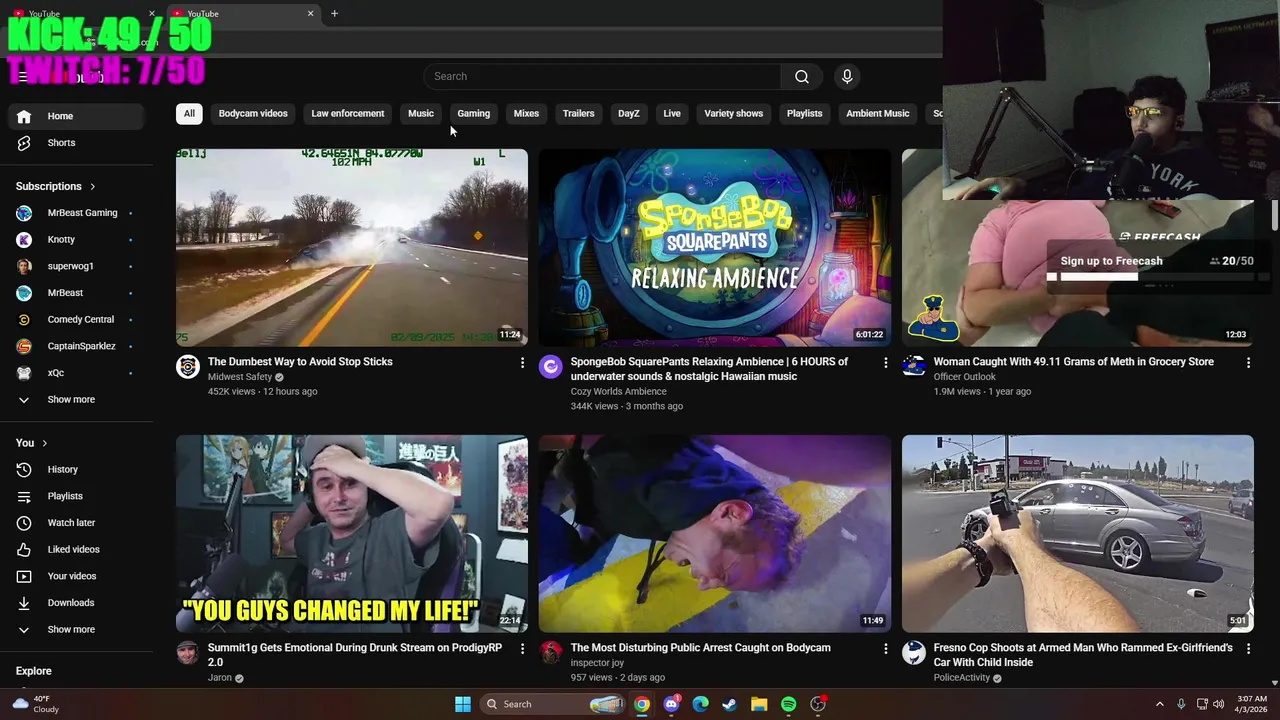Select the Variety shows chip

tap(734, 114)
